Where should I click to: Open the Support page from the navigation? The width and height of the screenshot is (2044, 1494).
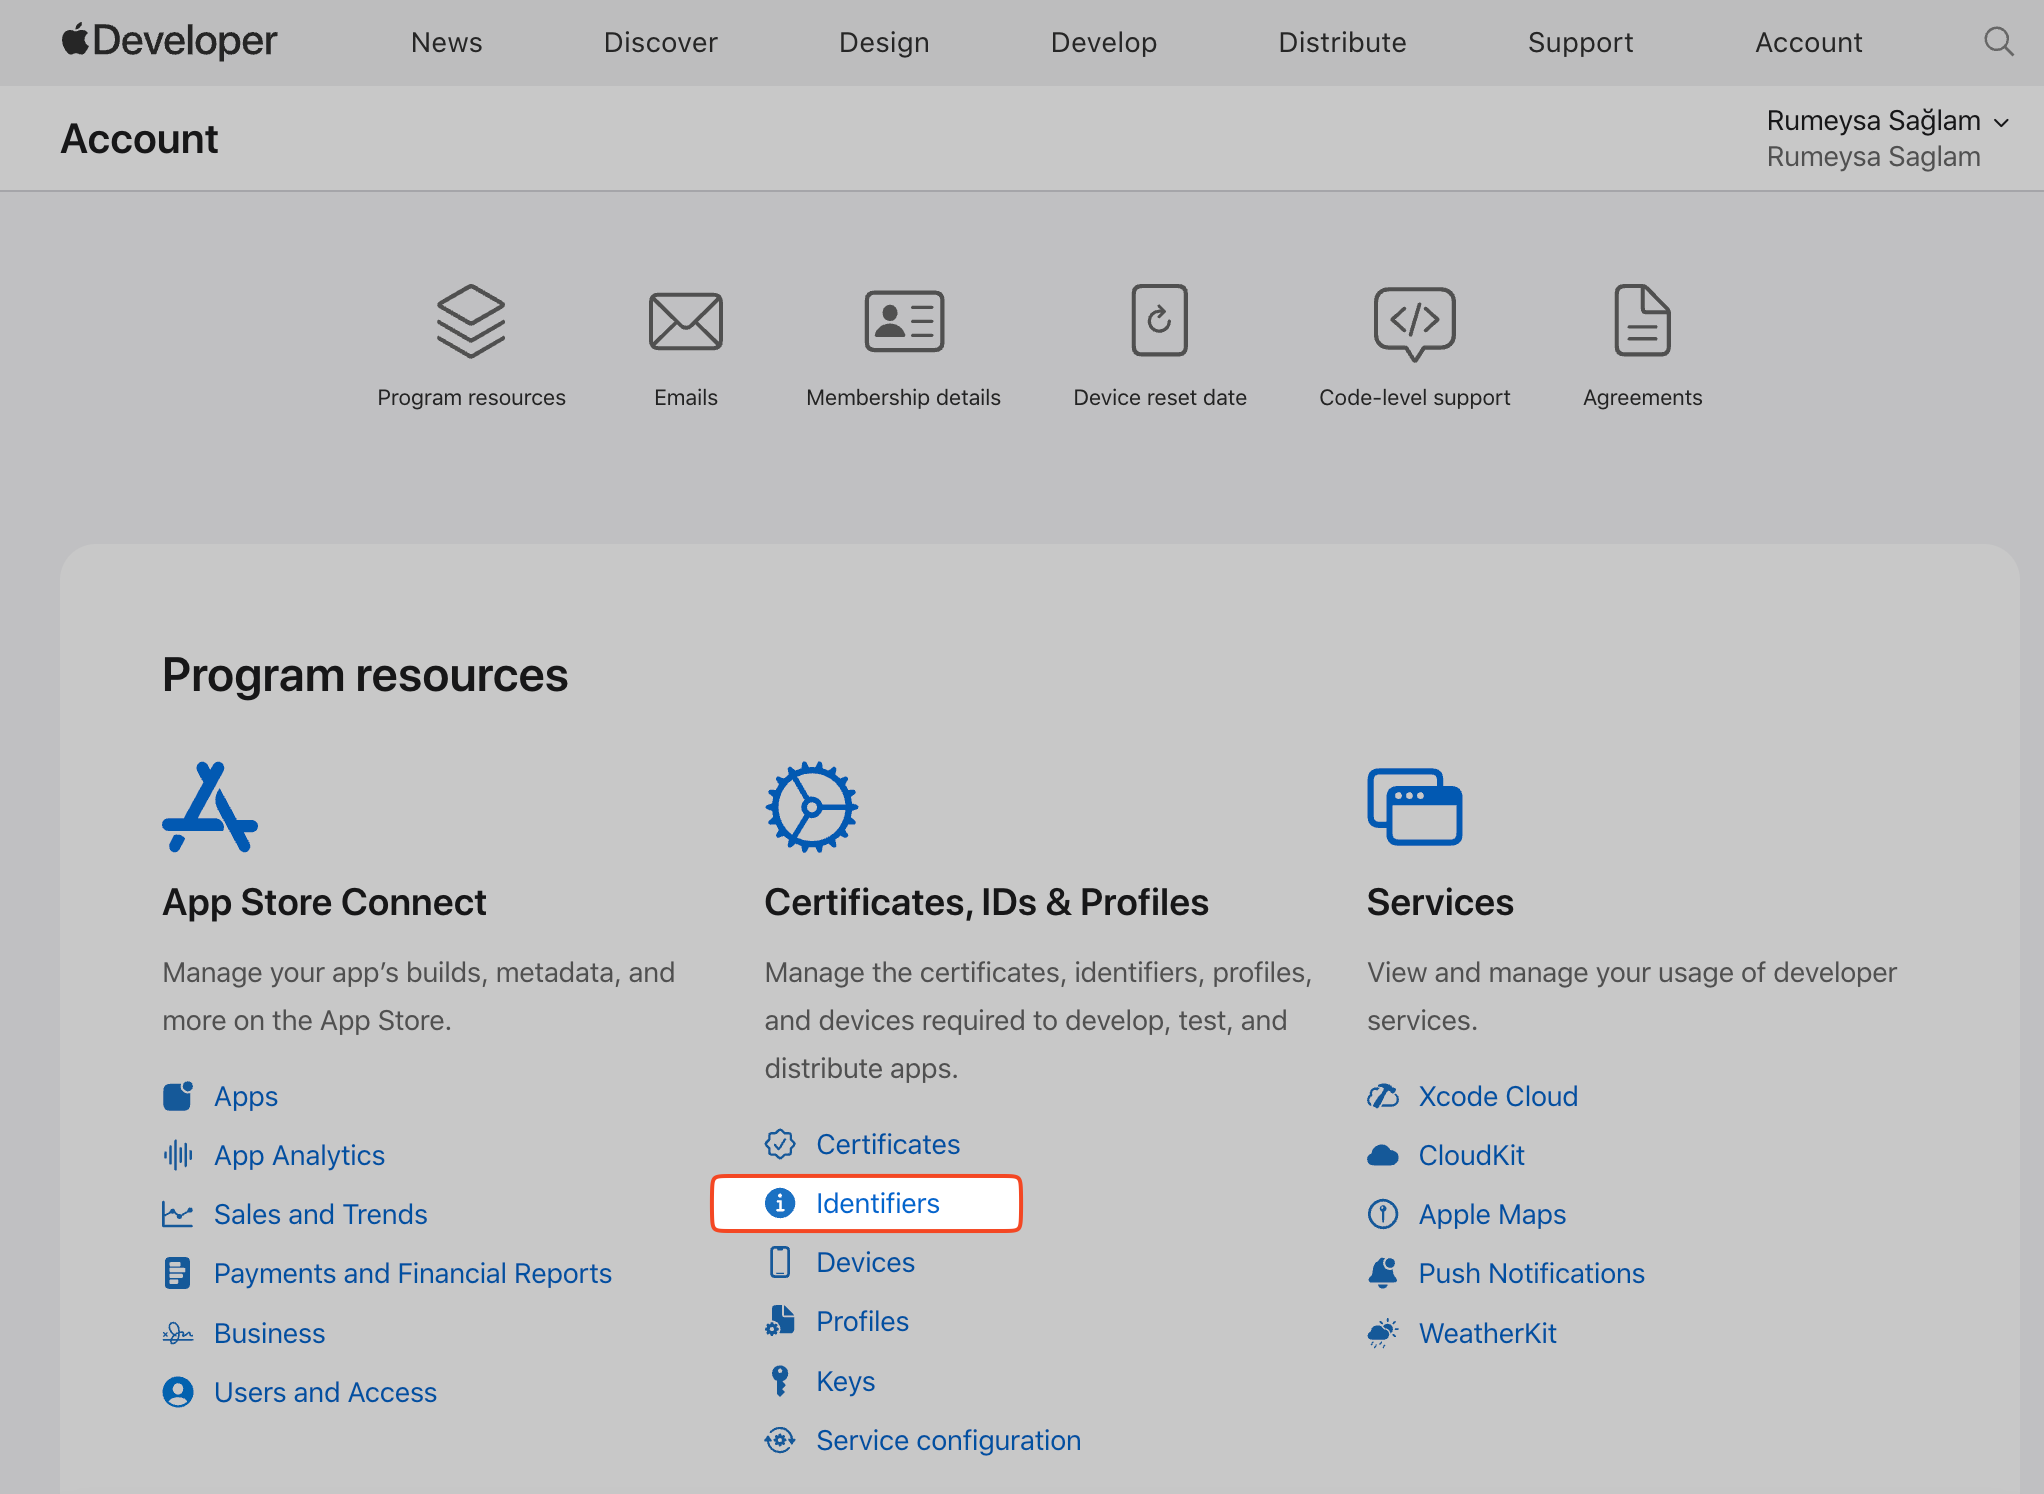[x=1580, y=42]
